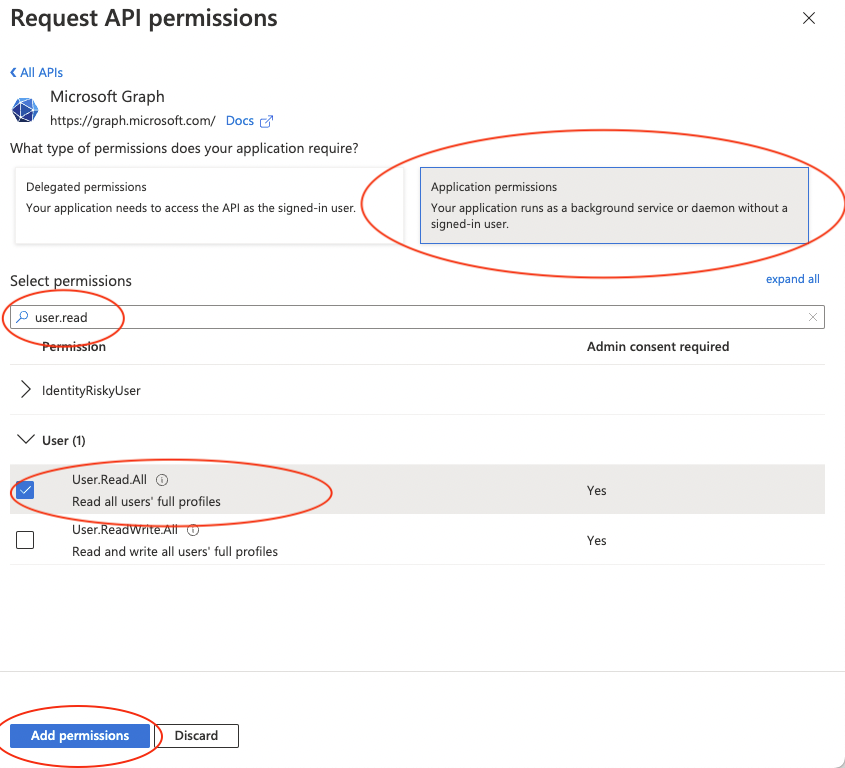Click 'Read and write all users' full profiles'
This screenshot has width=845, height=768.
(x=175, y=551)
